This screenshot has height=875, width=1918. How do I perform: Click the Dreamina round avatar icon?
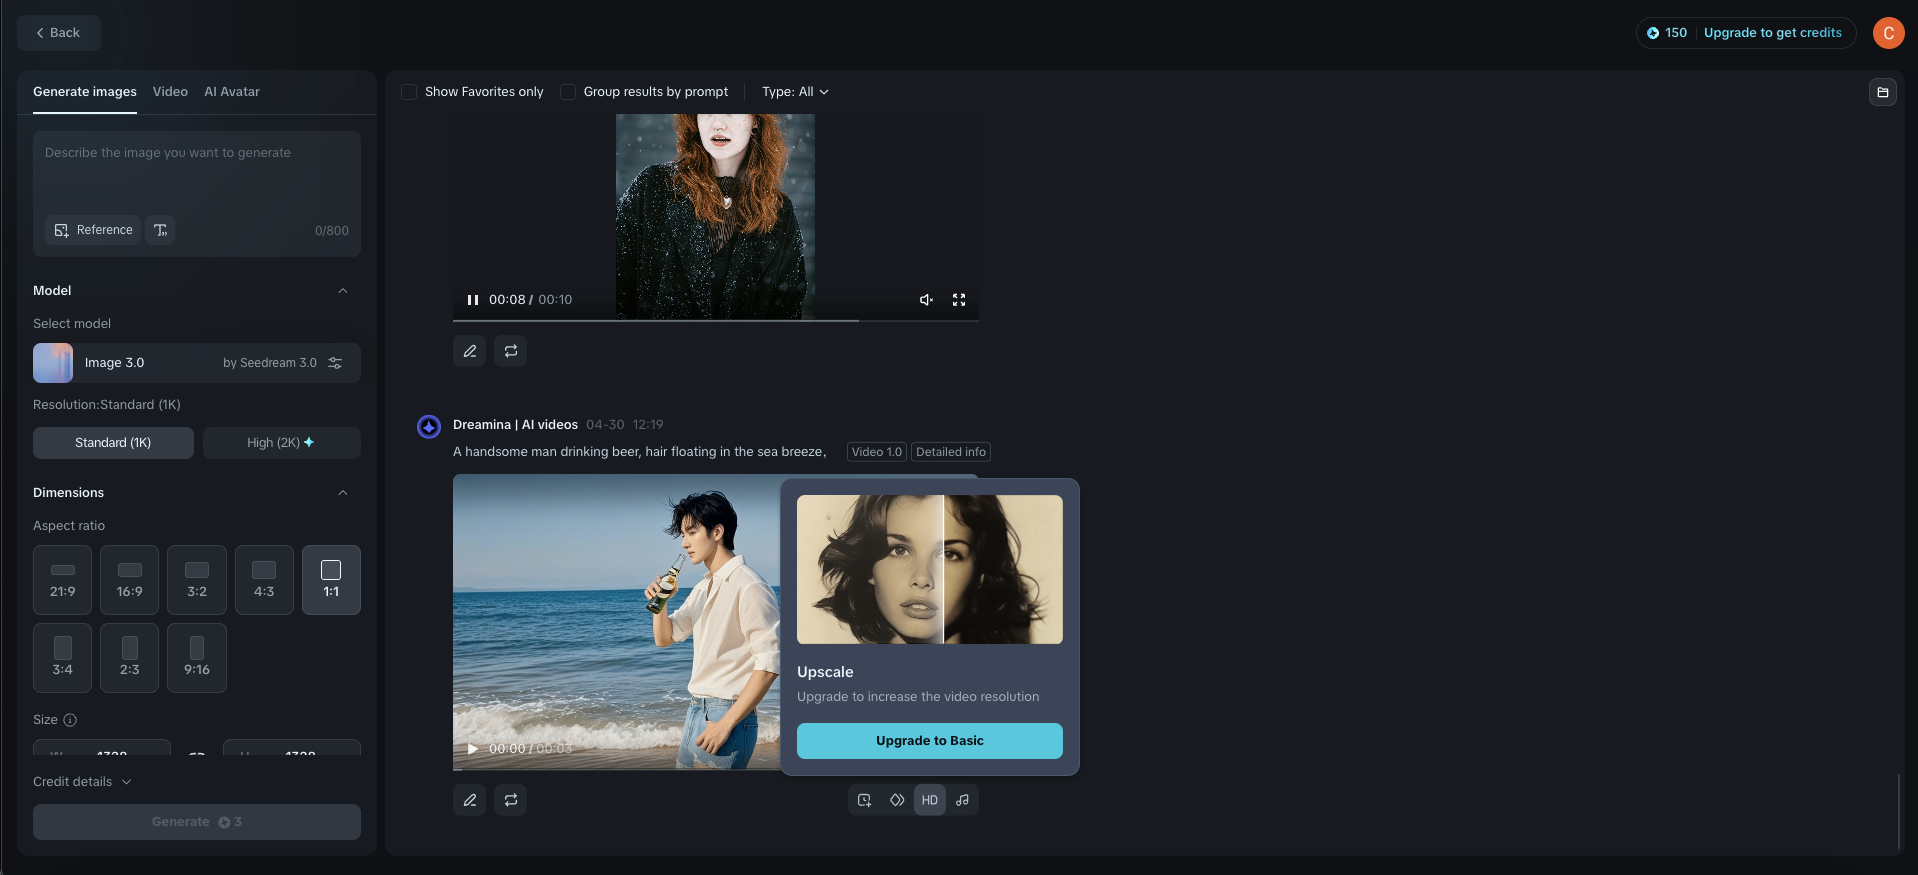429,427
